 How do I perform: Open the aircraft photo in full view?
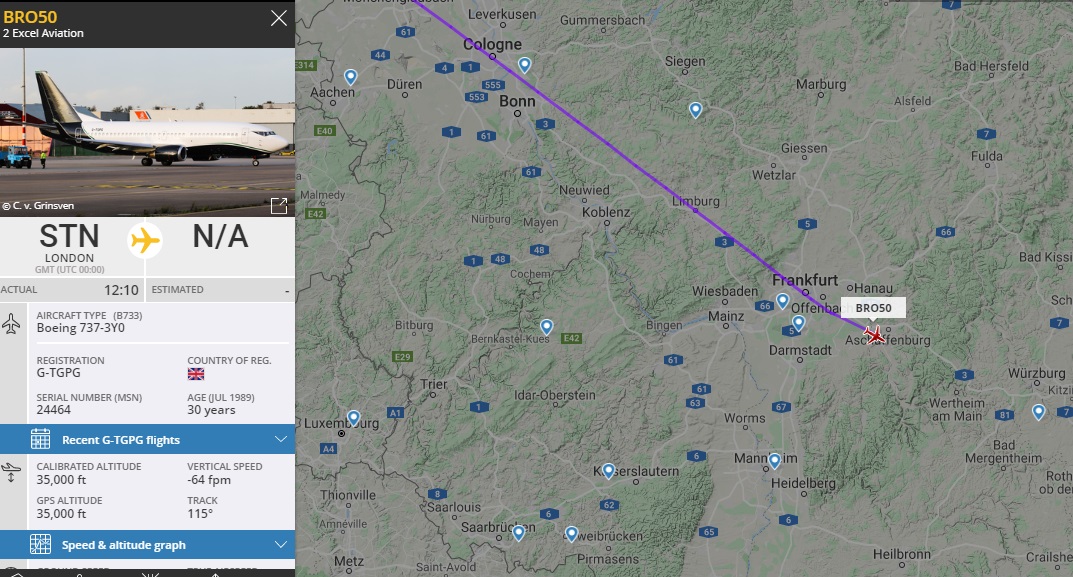(279, 205)
